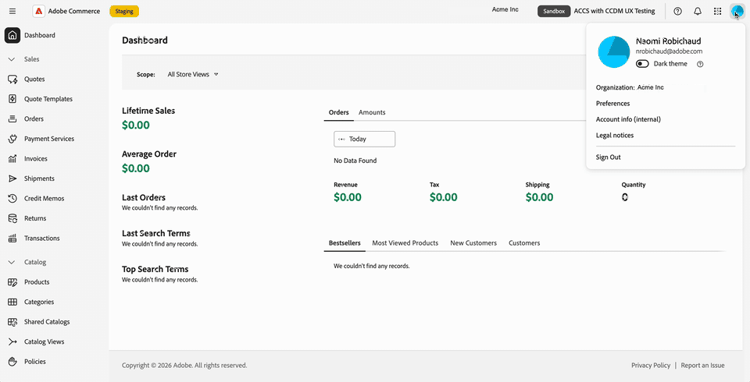
Task: Click the Categories sidebar icon
Action: 12,302
